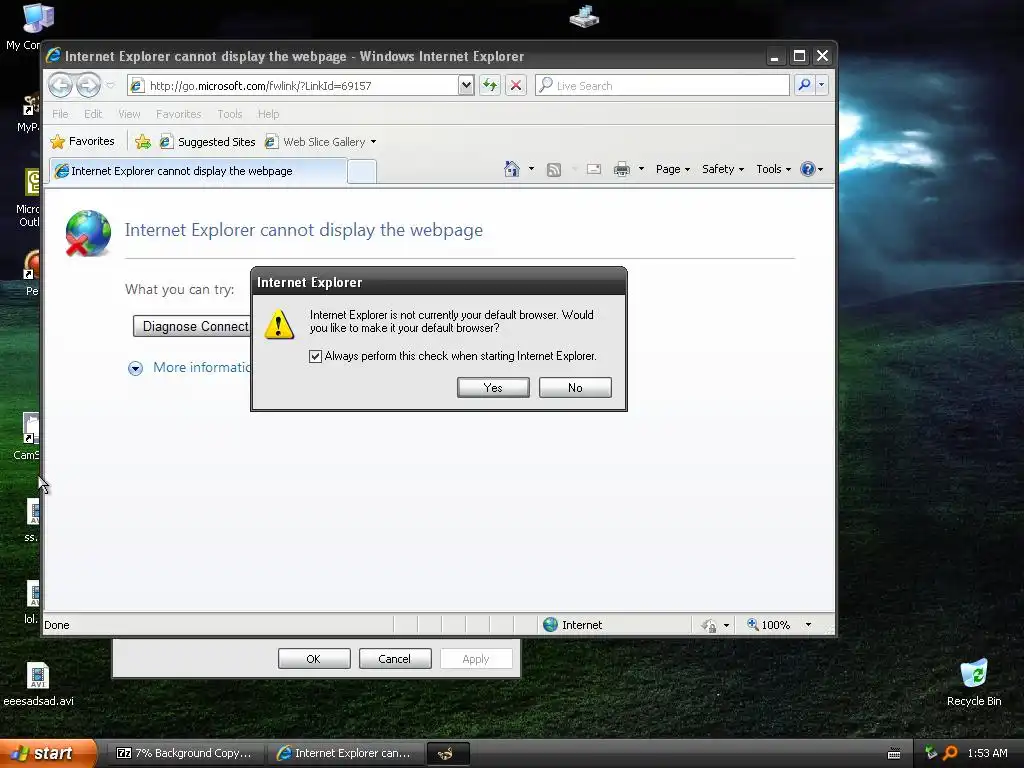
Task: Click the Start button
Action: point(47,753)
